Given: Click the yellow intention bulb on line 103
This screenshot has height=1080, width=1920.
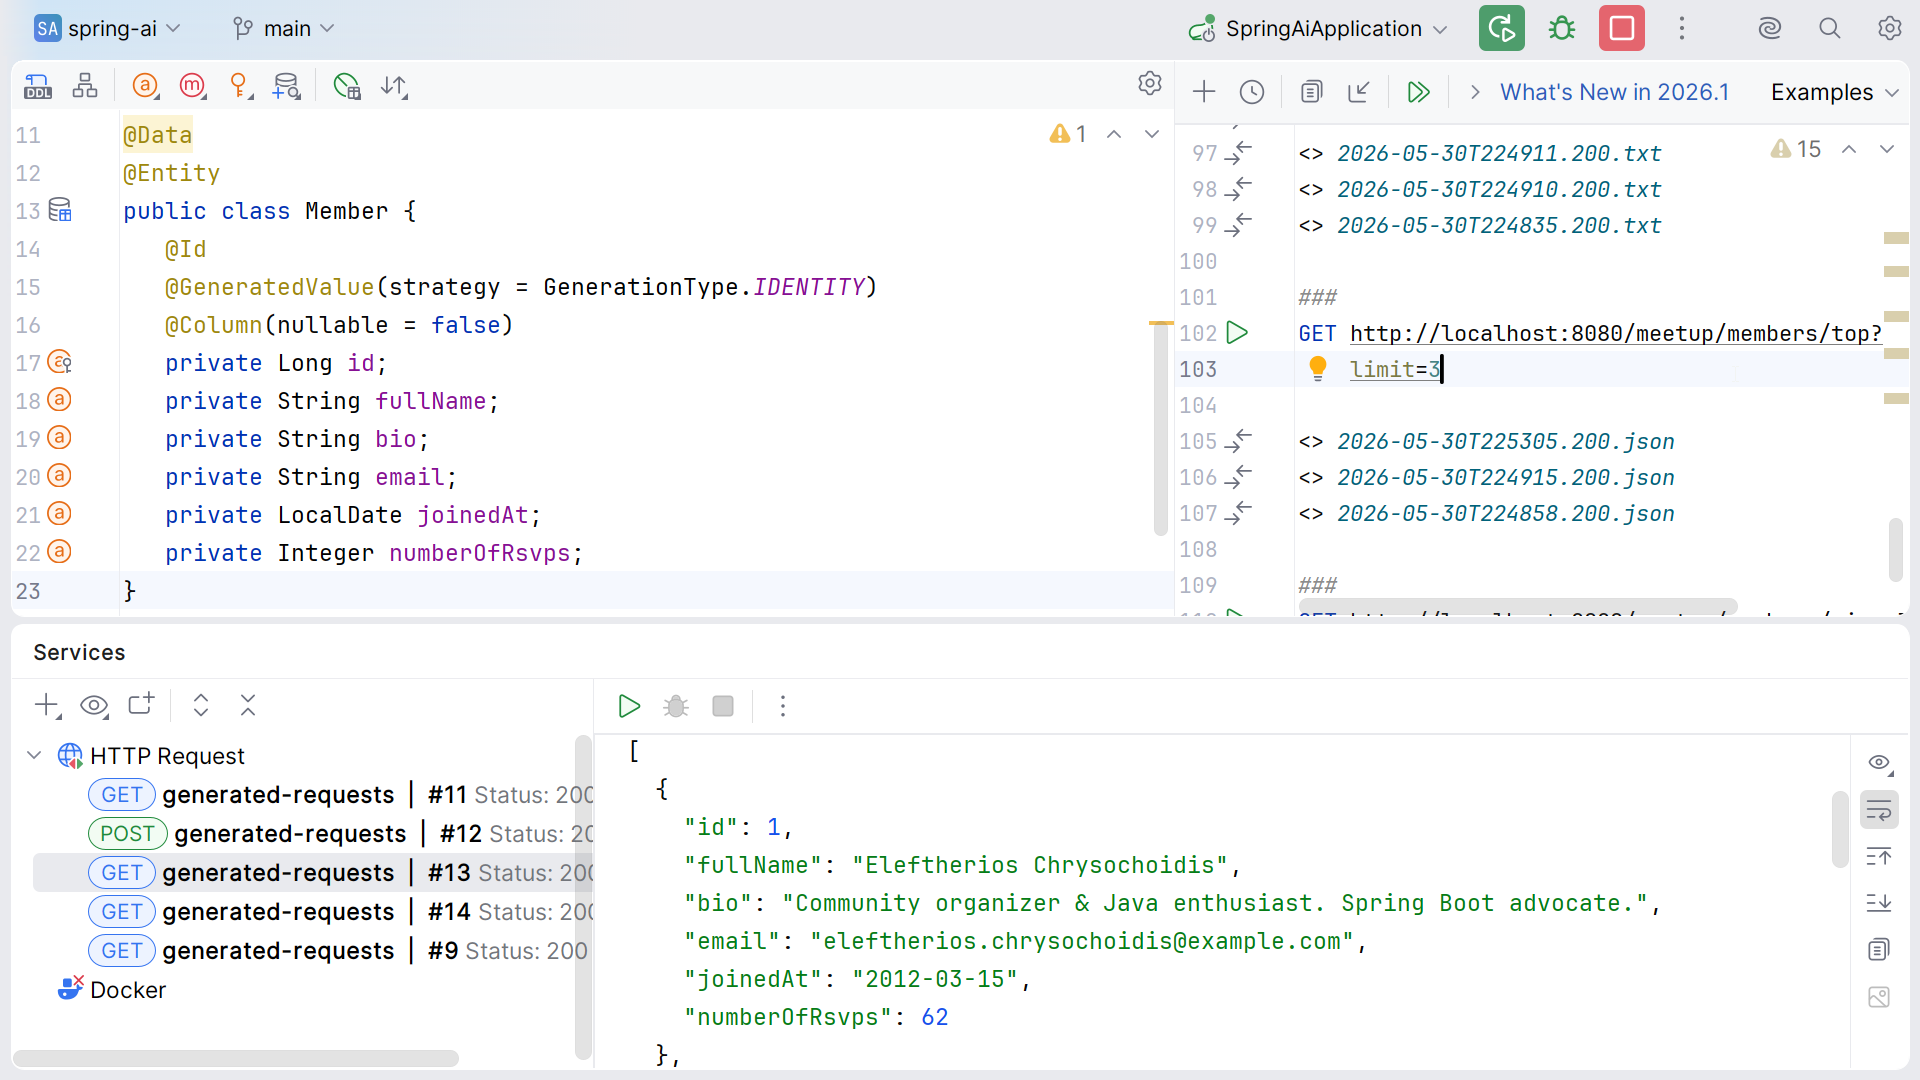Looking at the screenshot, I should [x=1318, y=369].
